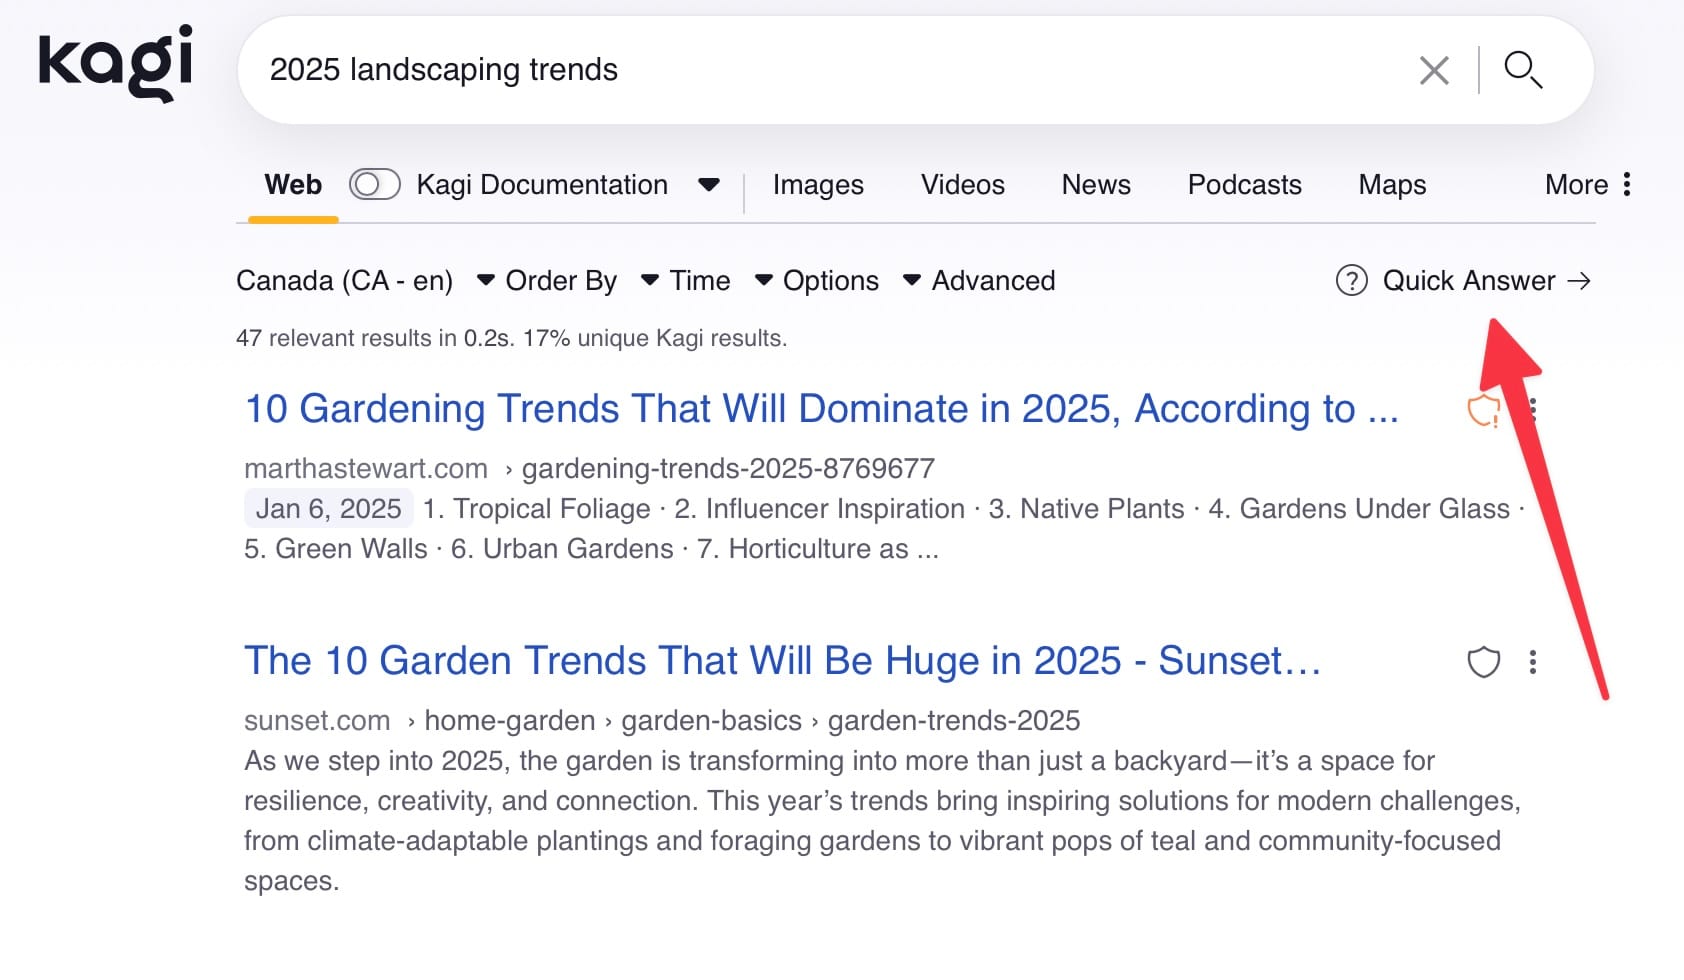Click the 'Tropical Foliage' snippet text
The width and height of the screenshot is (1684, 980).
[x=552, y=509]
